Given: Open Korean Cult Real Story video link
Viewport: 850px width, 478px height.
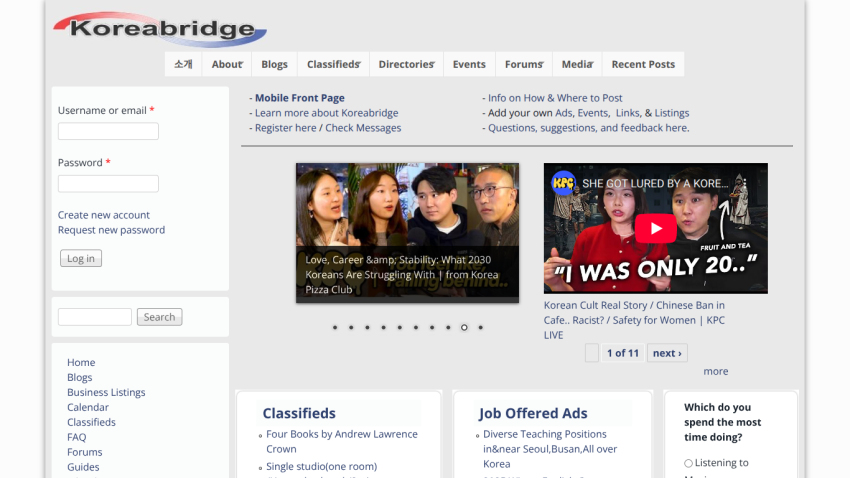Looking at the screenshot, I should coord(634,320).
